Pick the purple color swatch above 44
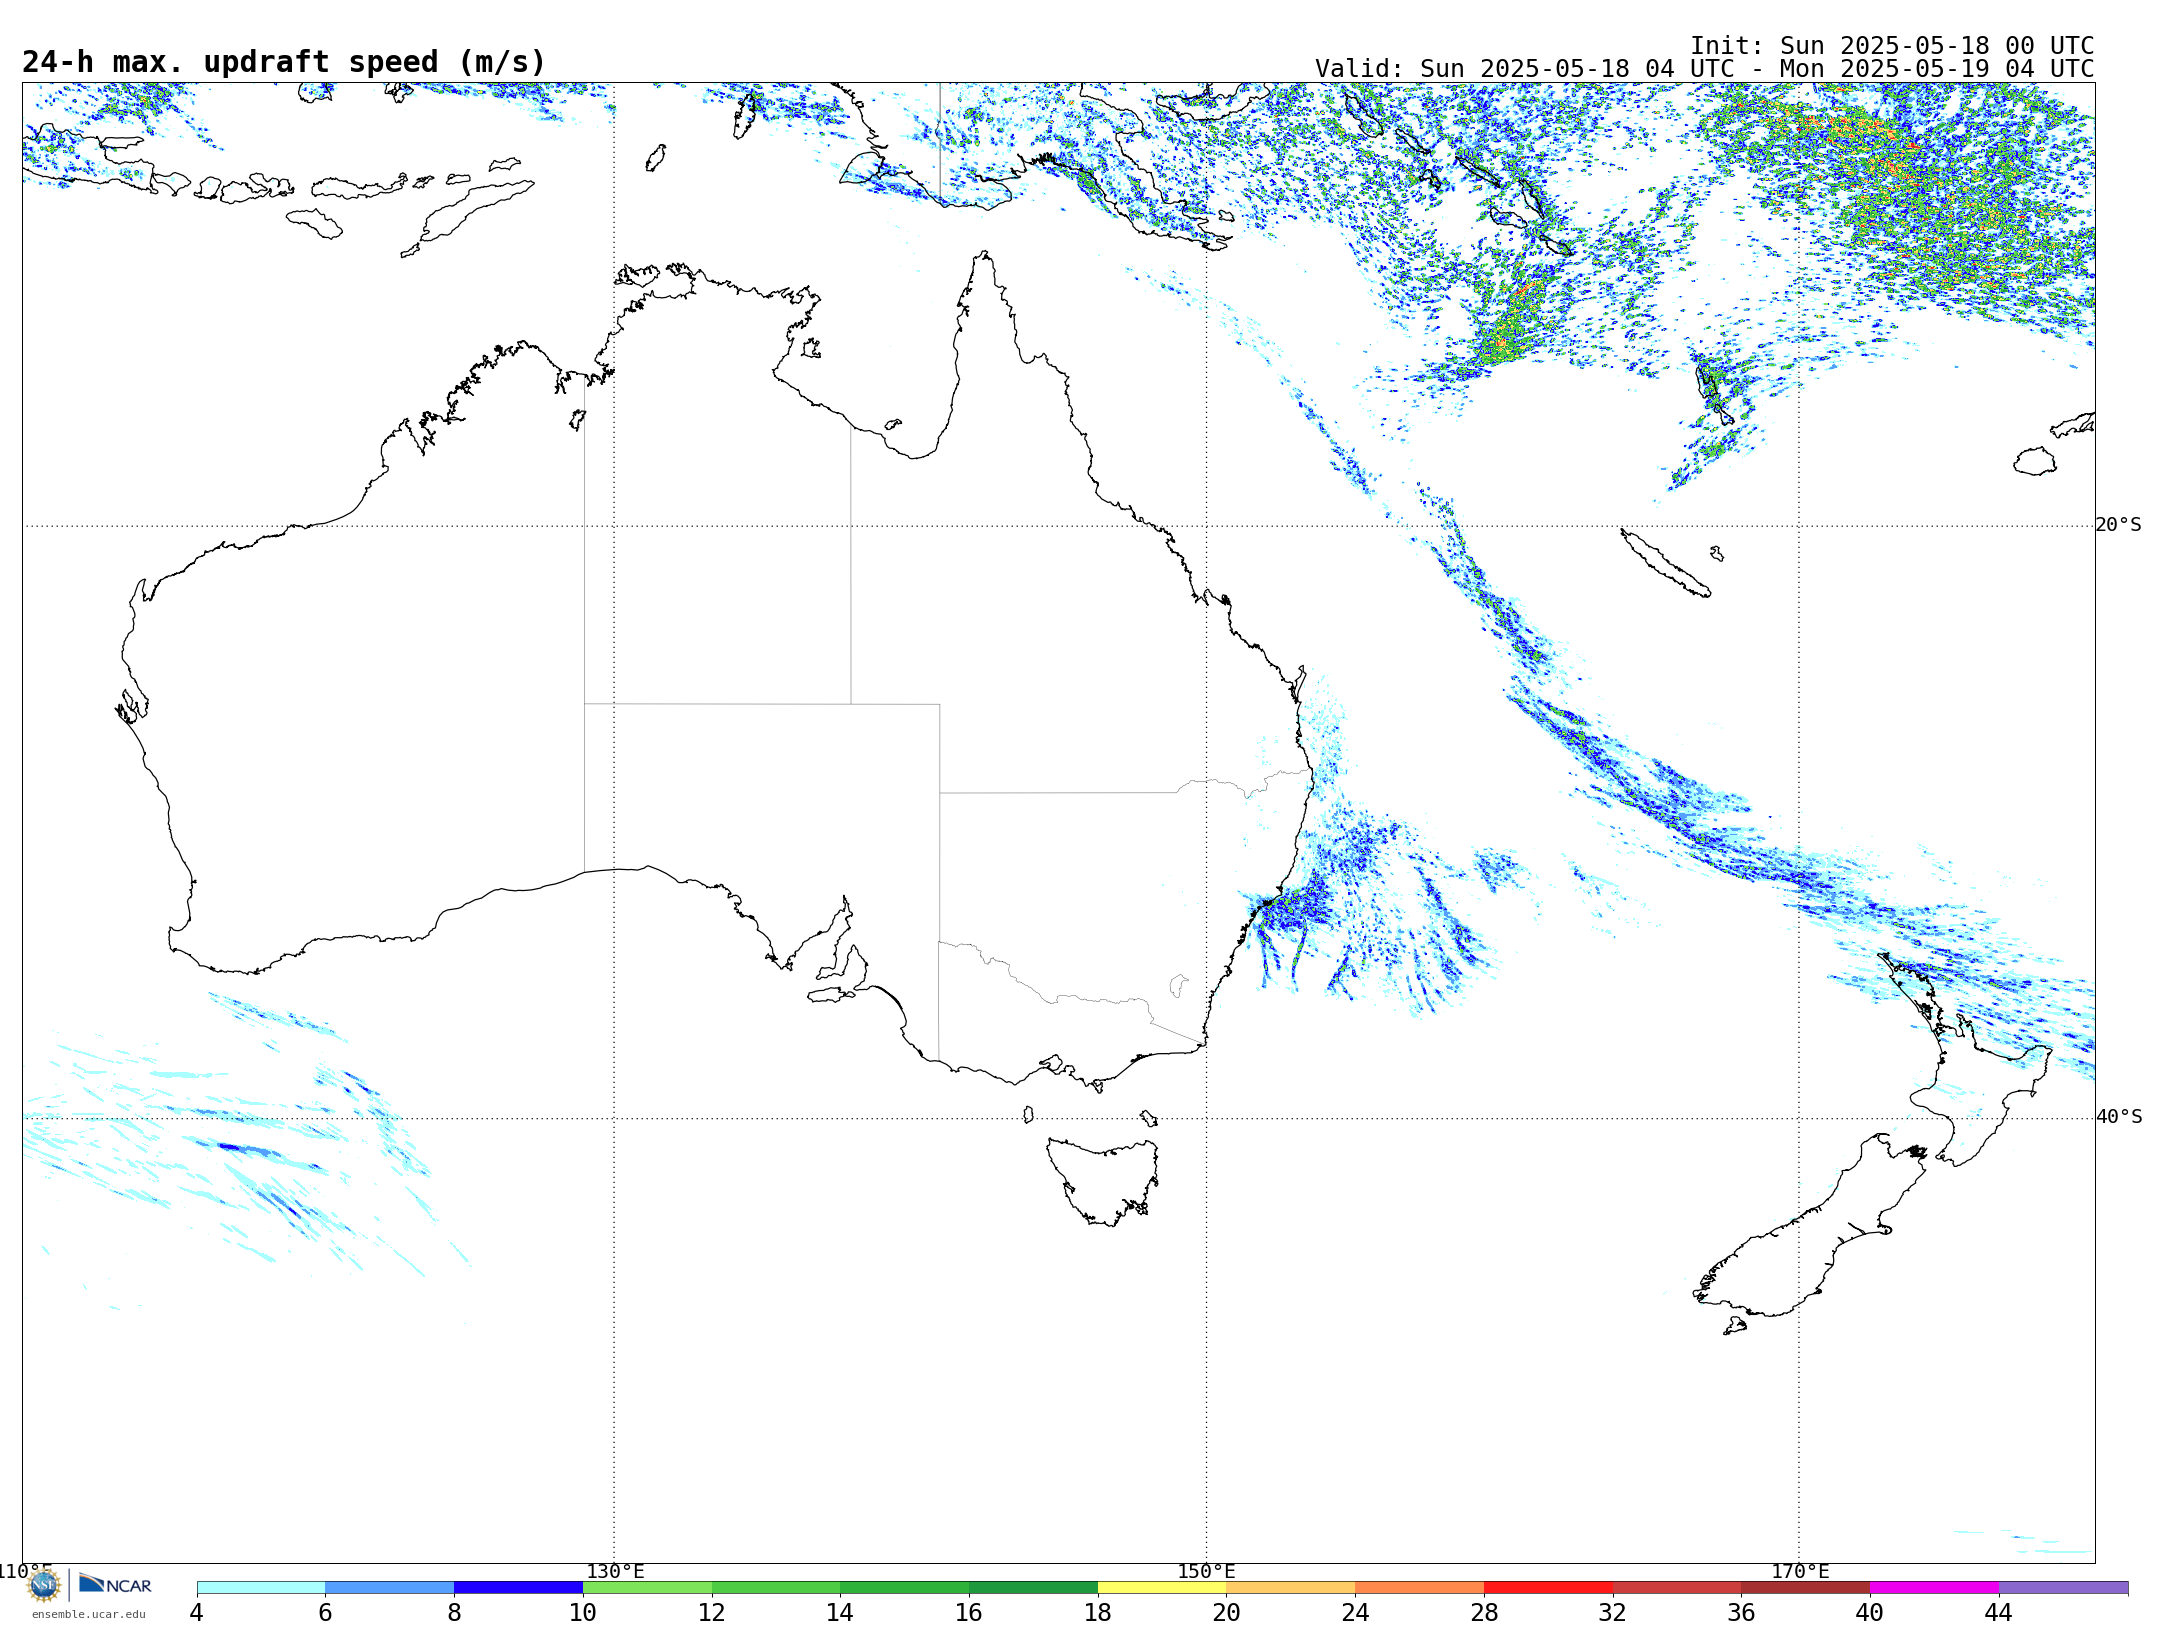This screenshot has width=2160, height=1626. 2063,1588
